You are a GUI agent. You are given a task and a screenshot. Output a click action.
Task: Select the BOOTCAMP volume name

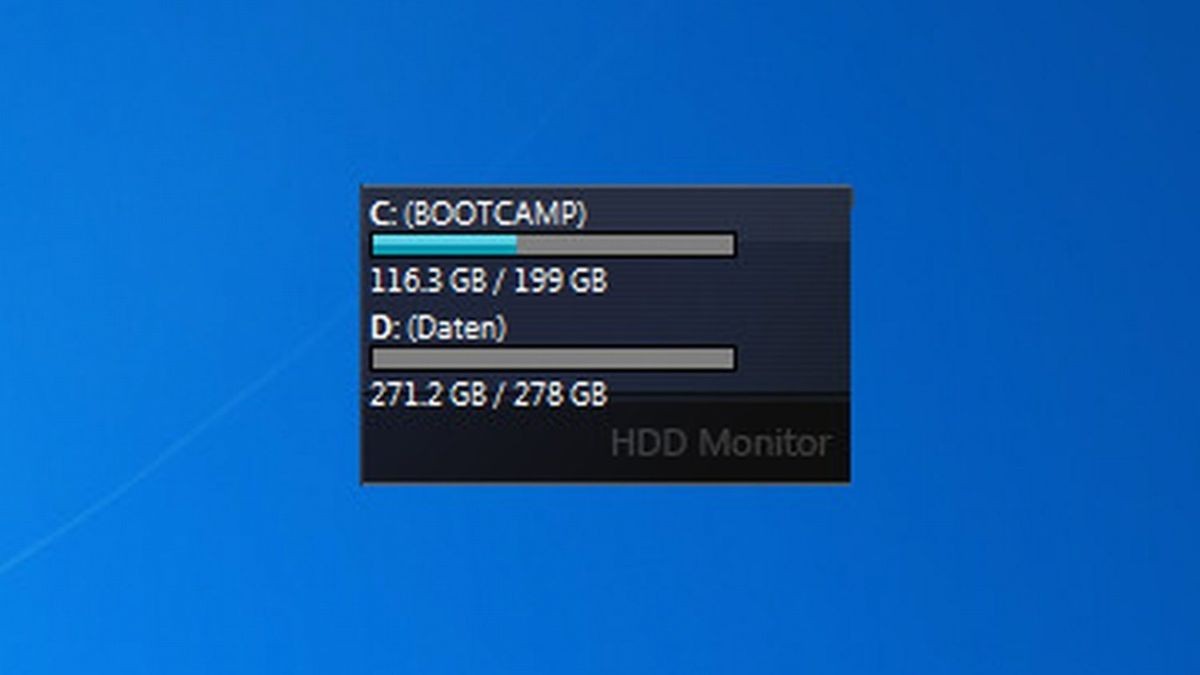click(x=495, y=214)
